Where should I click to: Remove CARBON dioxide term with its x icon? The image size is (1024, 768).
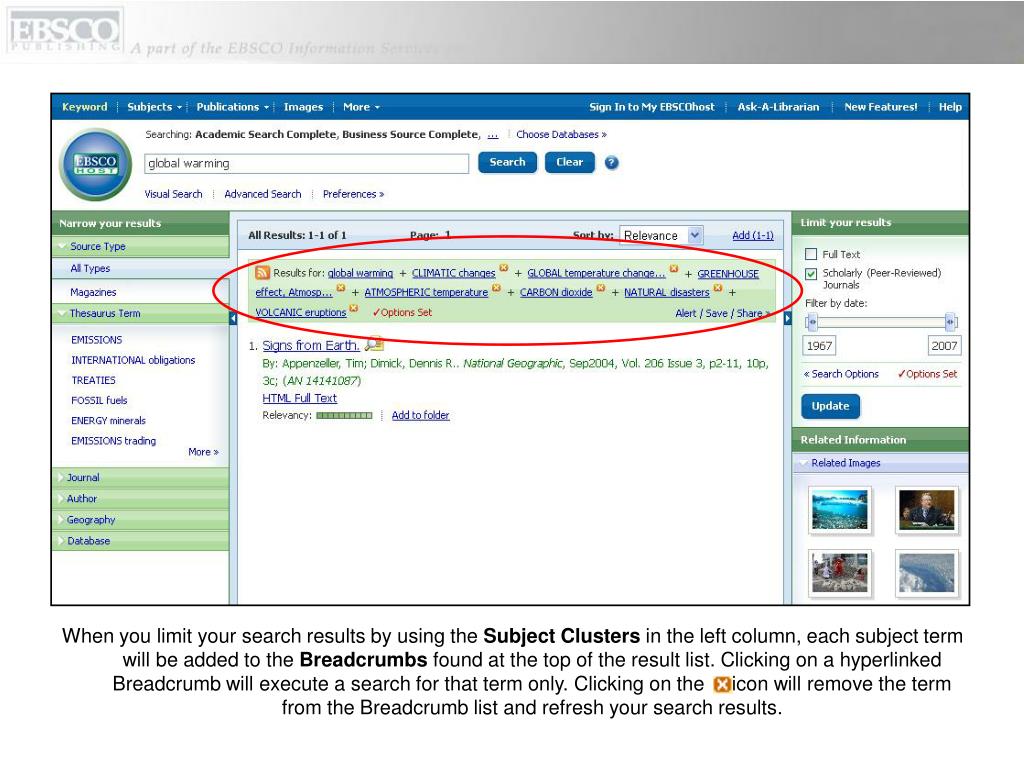(600, 287)
